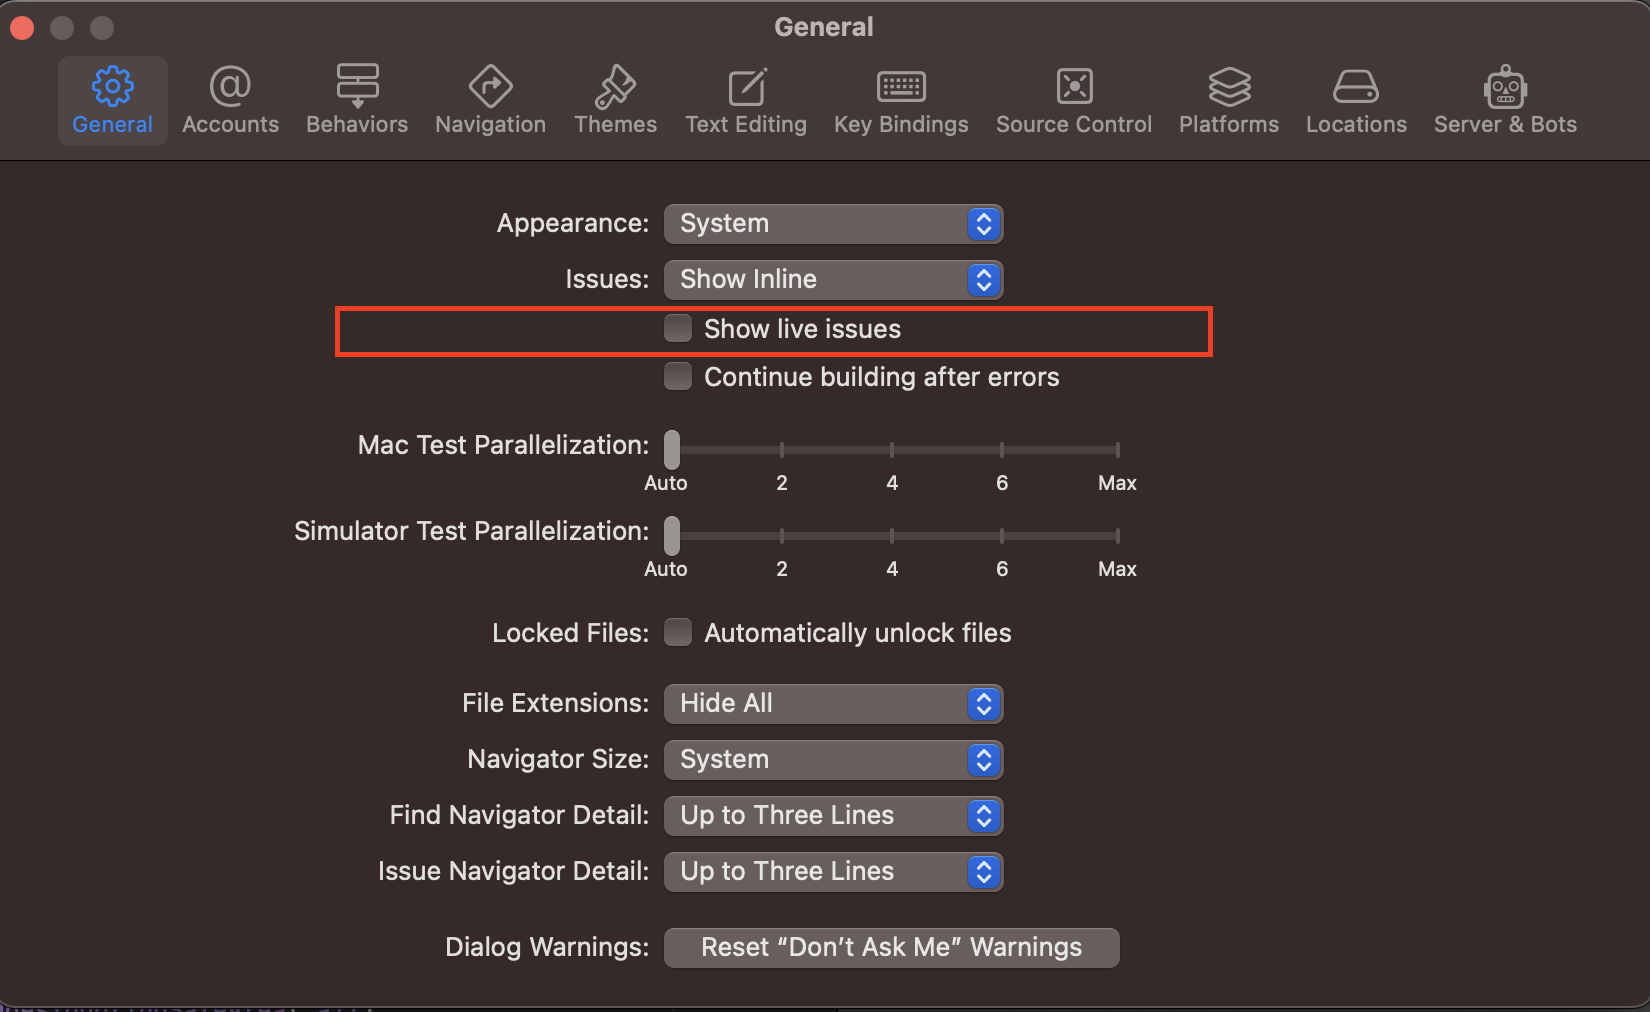This screenshot has height=1012, width=1650.
Task: Open the Server & Bots robot icon
Action: pos(1505,87)
